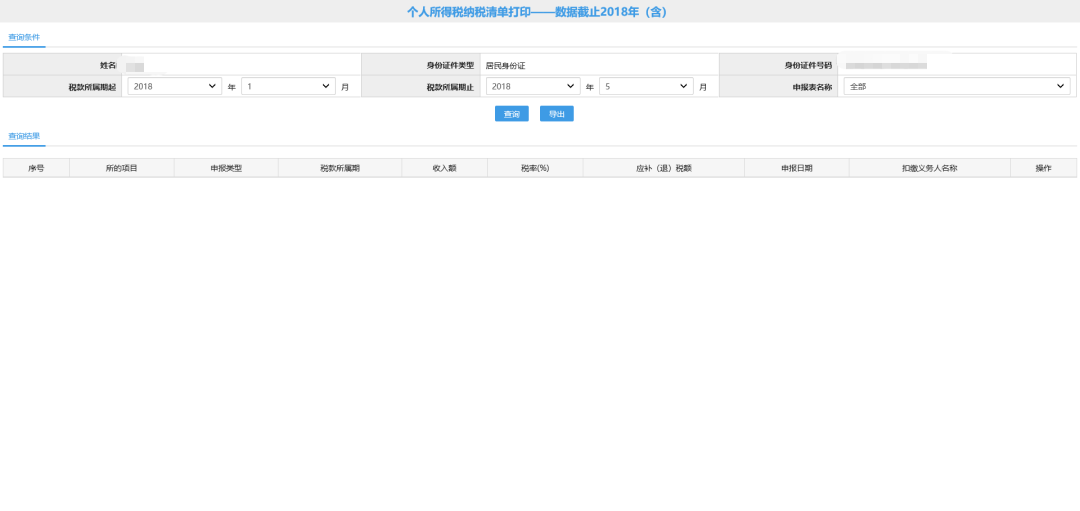Click the 导出 export button

click(x=557, y=114)
